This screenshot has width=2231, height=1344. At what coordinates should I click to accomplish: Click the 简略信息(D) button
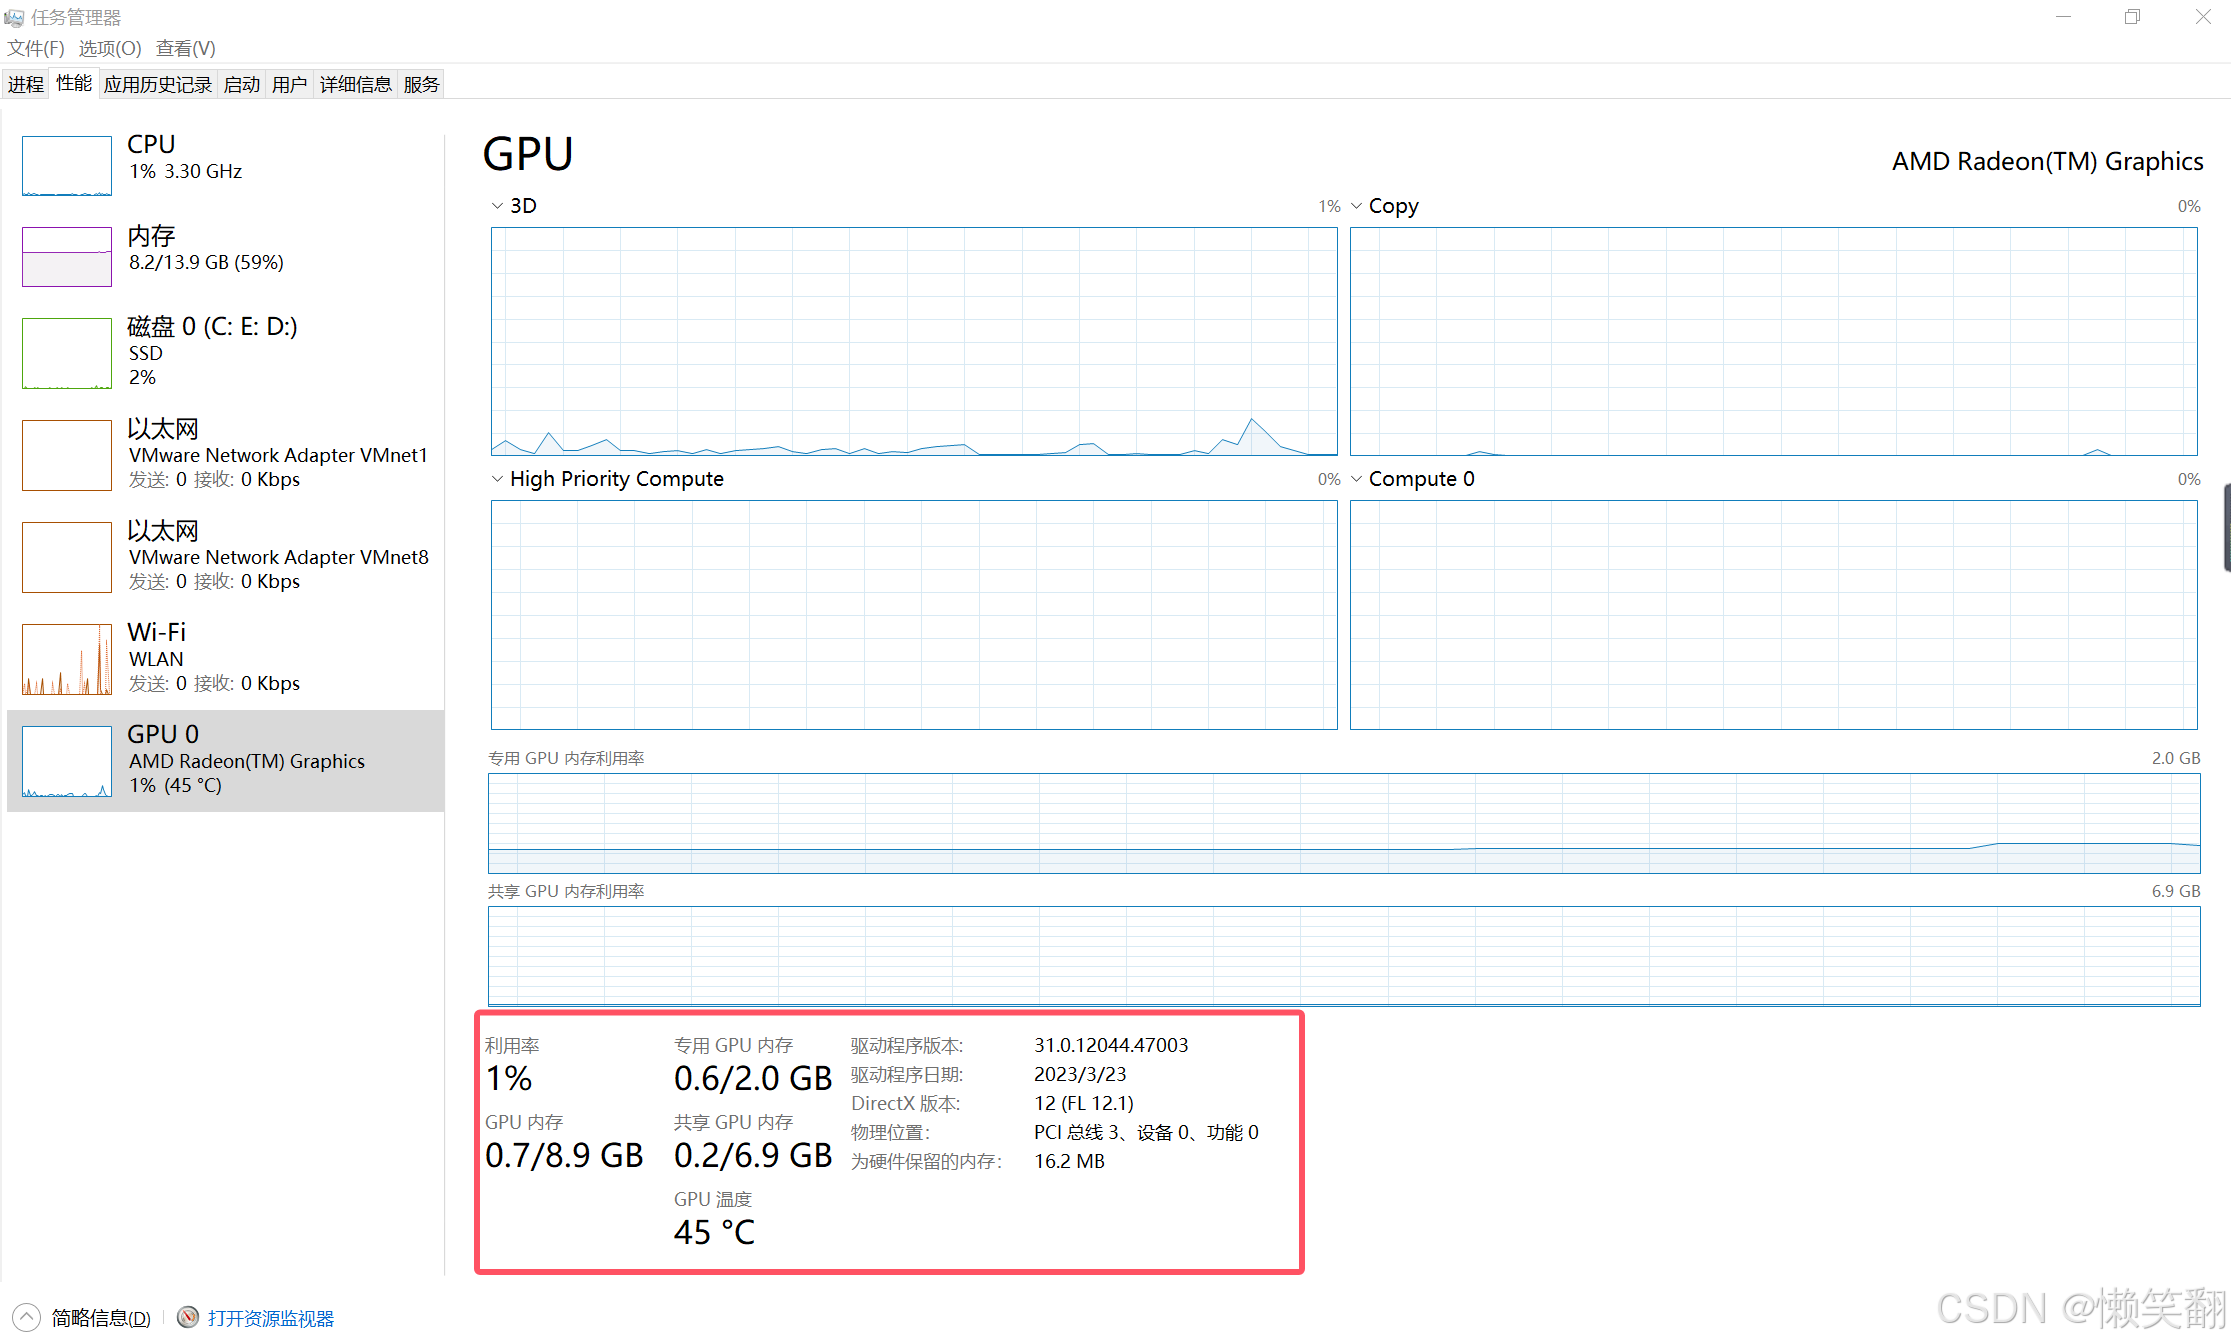pos(101,1318)
